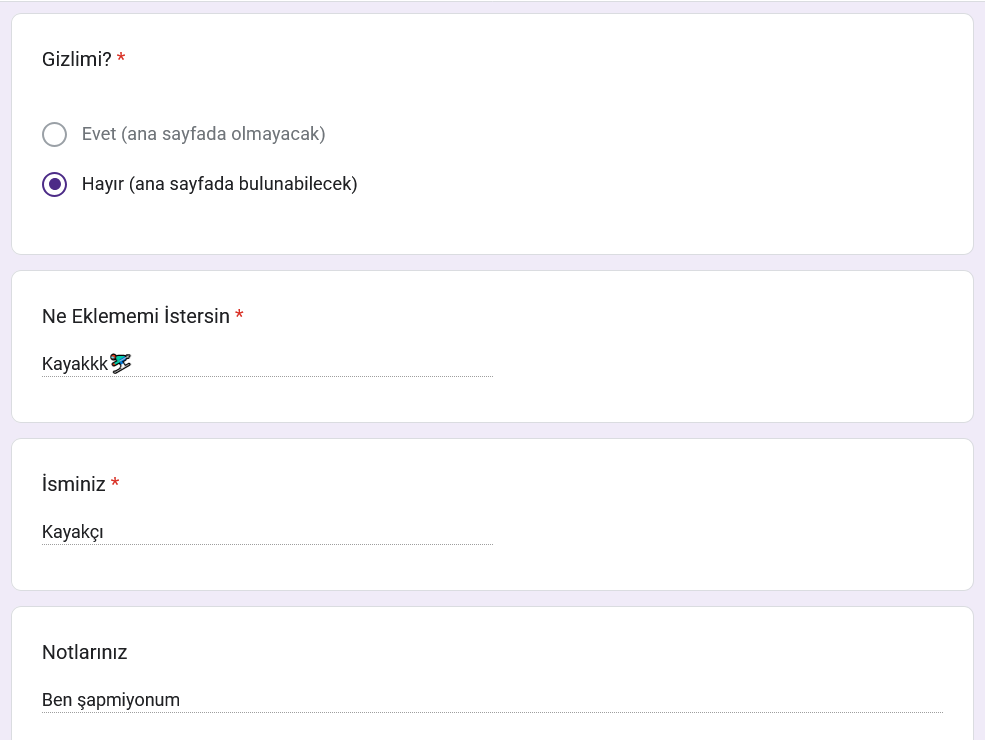Viewport: 985px width, 740px height.
Task: Click the "İsminiz" question title
Action: [73, 484]
